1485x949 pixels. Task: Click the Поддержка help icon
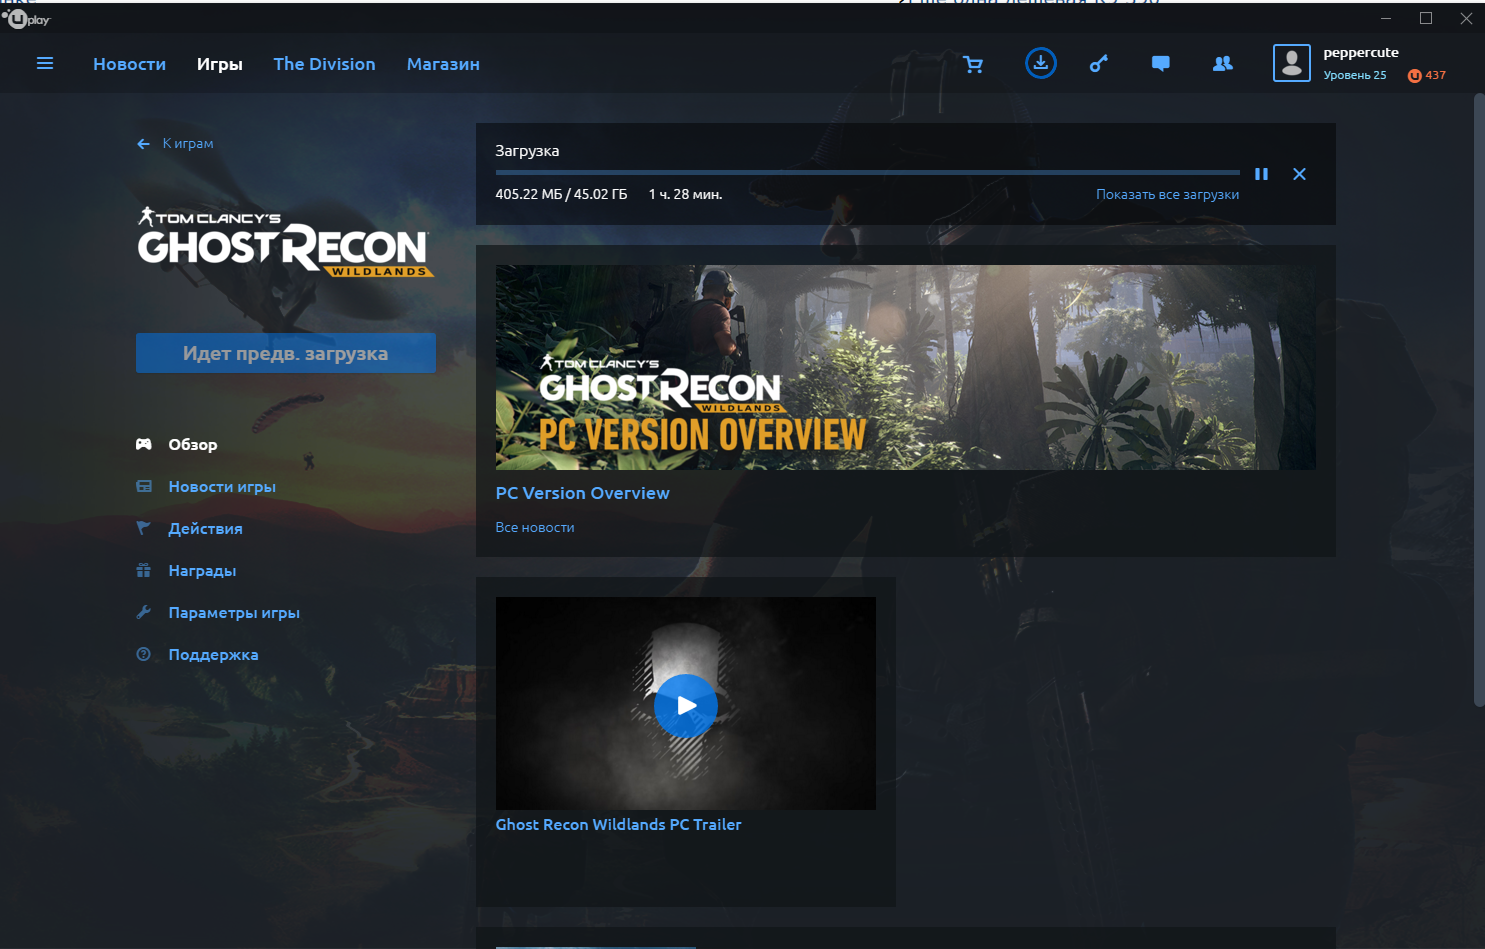tap(144, 654)
